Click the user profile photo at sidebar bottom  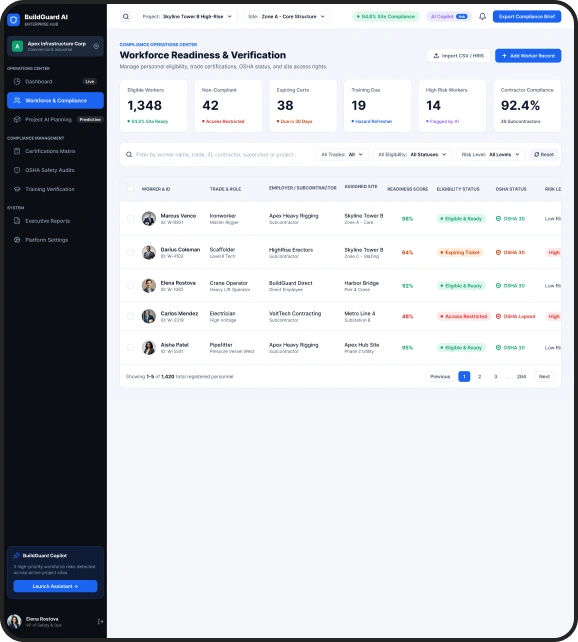pos(14,622)
